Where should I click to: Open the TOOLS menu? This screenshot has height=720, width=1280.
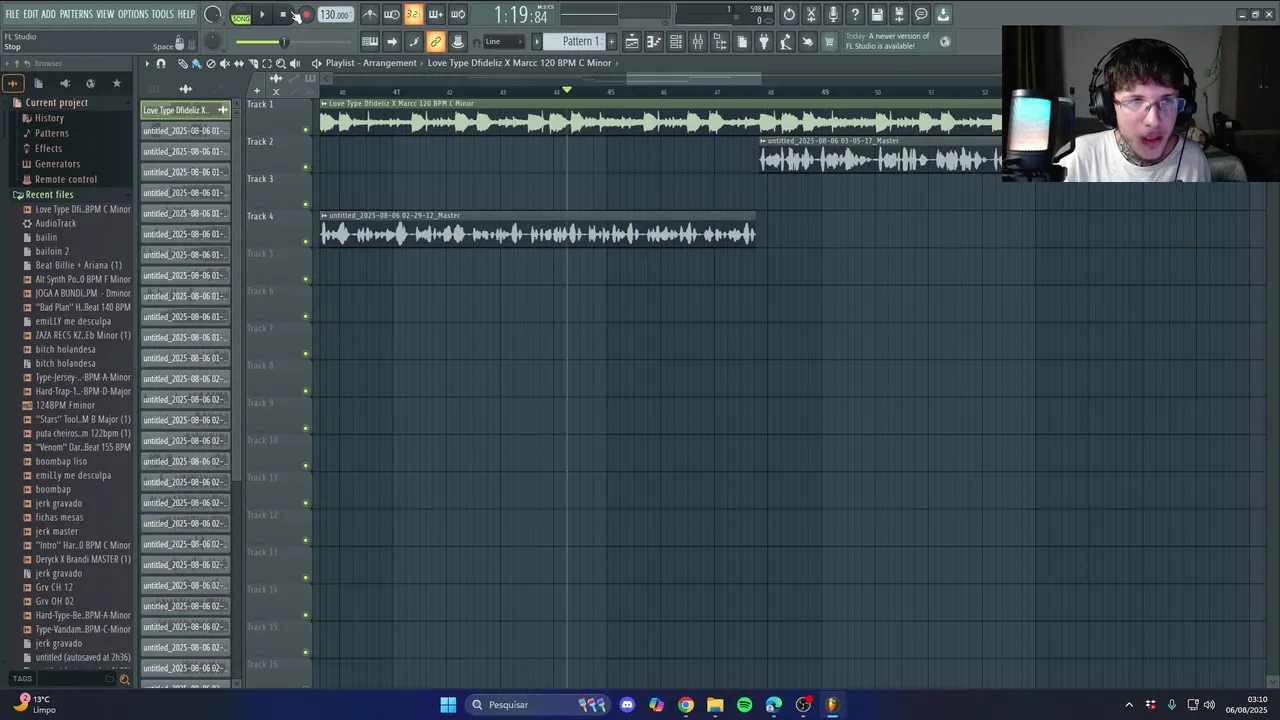pyautogui.click(x=163, y=14)
